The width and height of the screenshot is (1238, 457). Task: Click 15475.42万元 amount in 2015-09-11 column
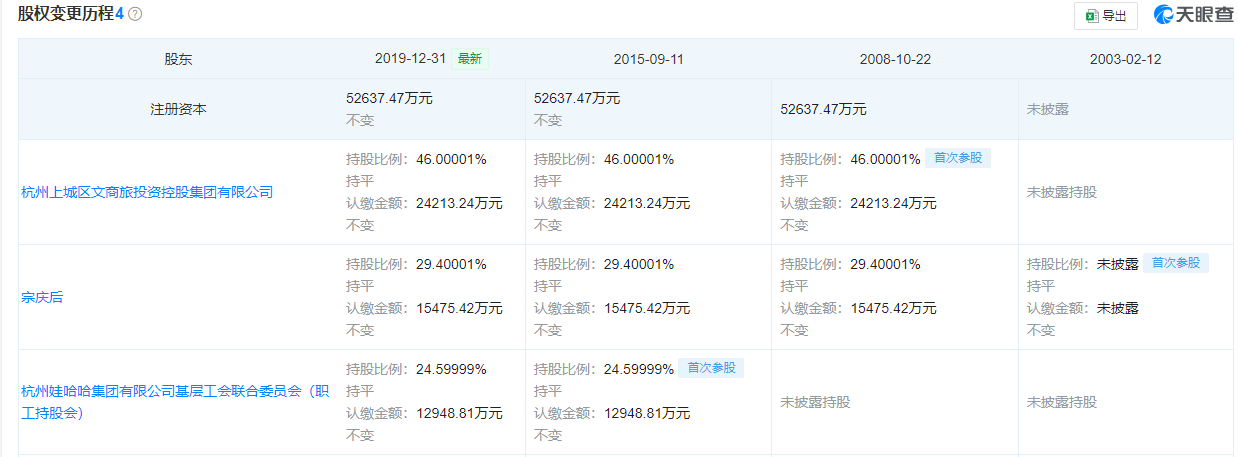pos(647,309)
